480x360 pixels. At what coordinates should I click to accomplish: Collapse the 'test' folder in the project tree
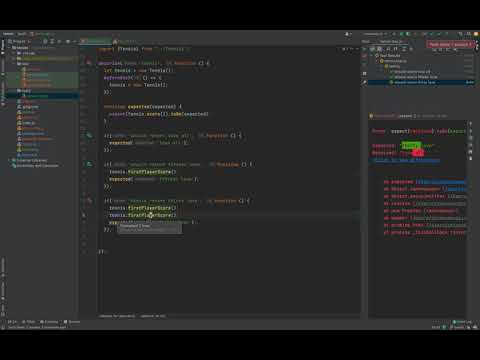pos(14,91)
